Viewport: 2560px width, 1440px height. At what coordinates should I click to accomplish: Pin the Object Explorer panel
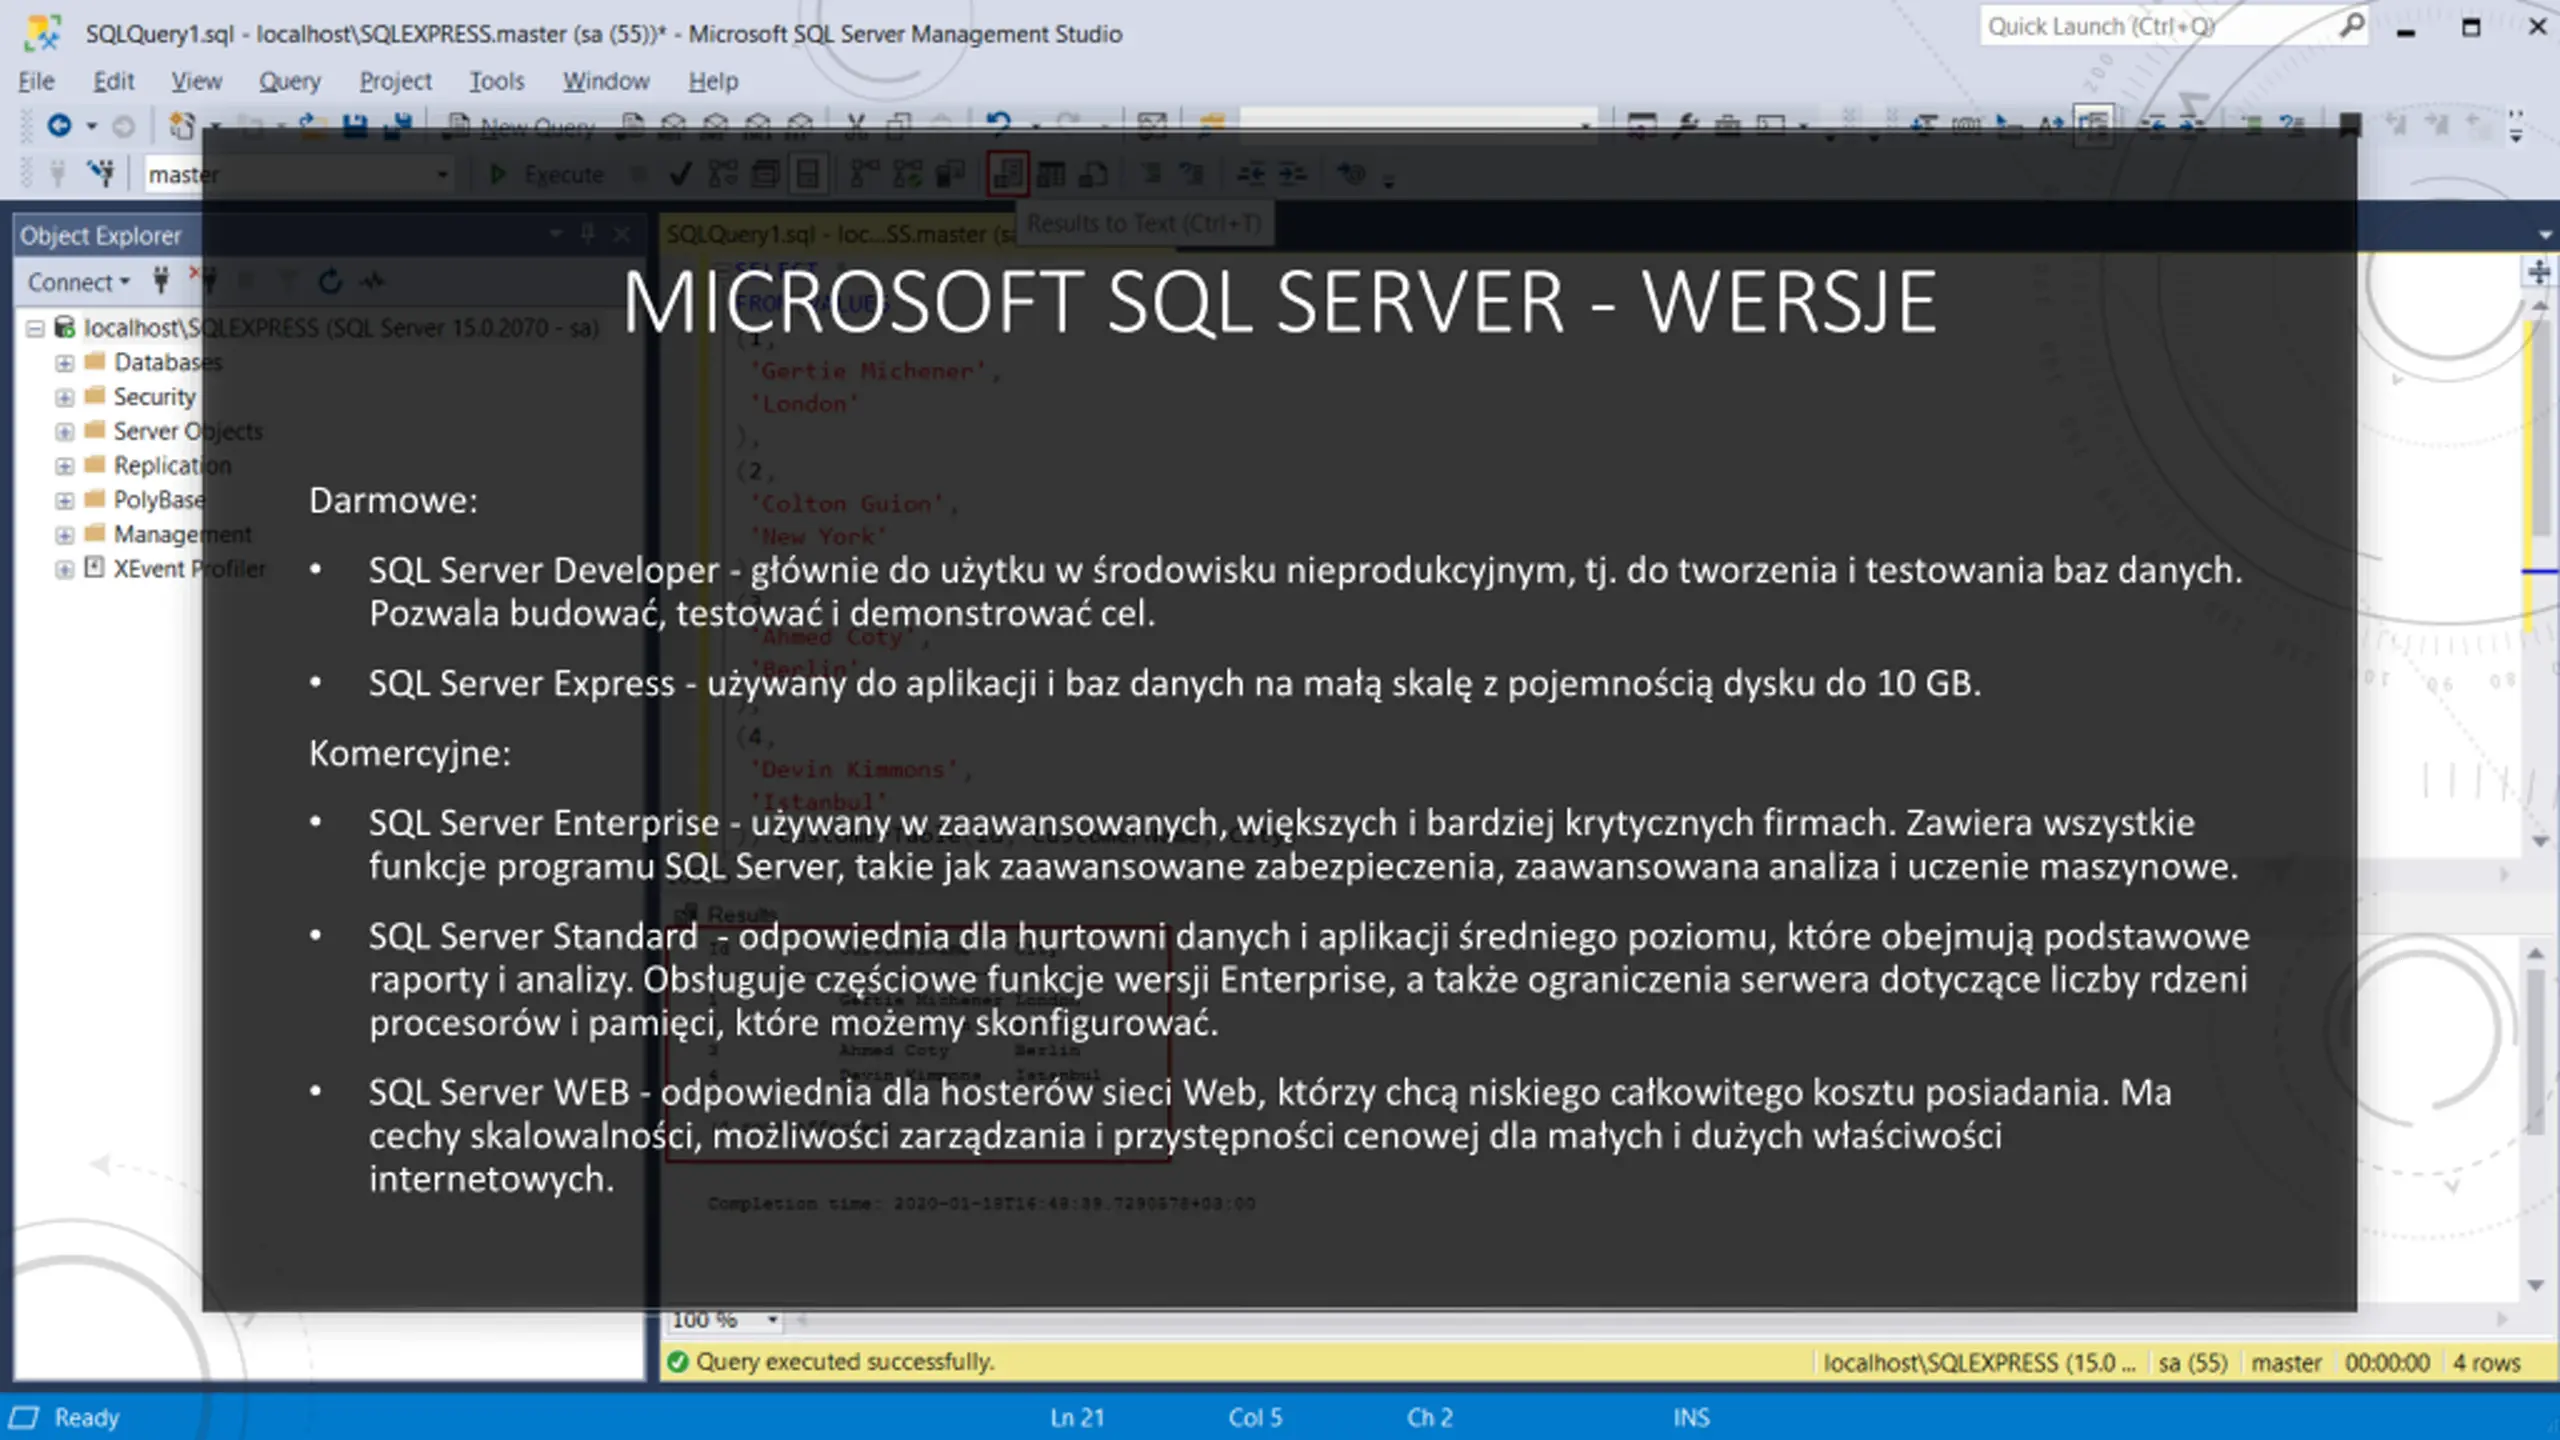point(588,235)
